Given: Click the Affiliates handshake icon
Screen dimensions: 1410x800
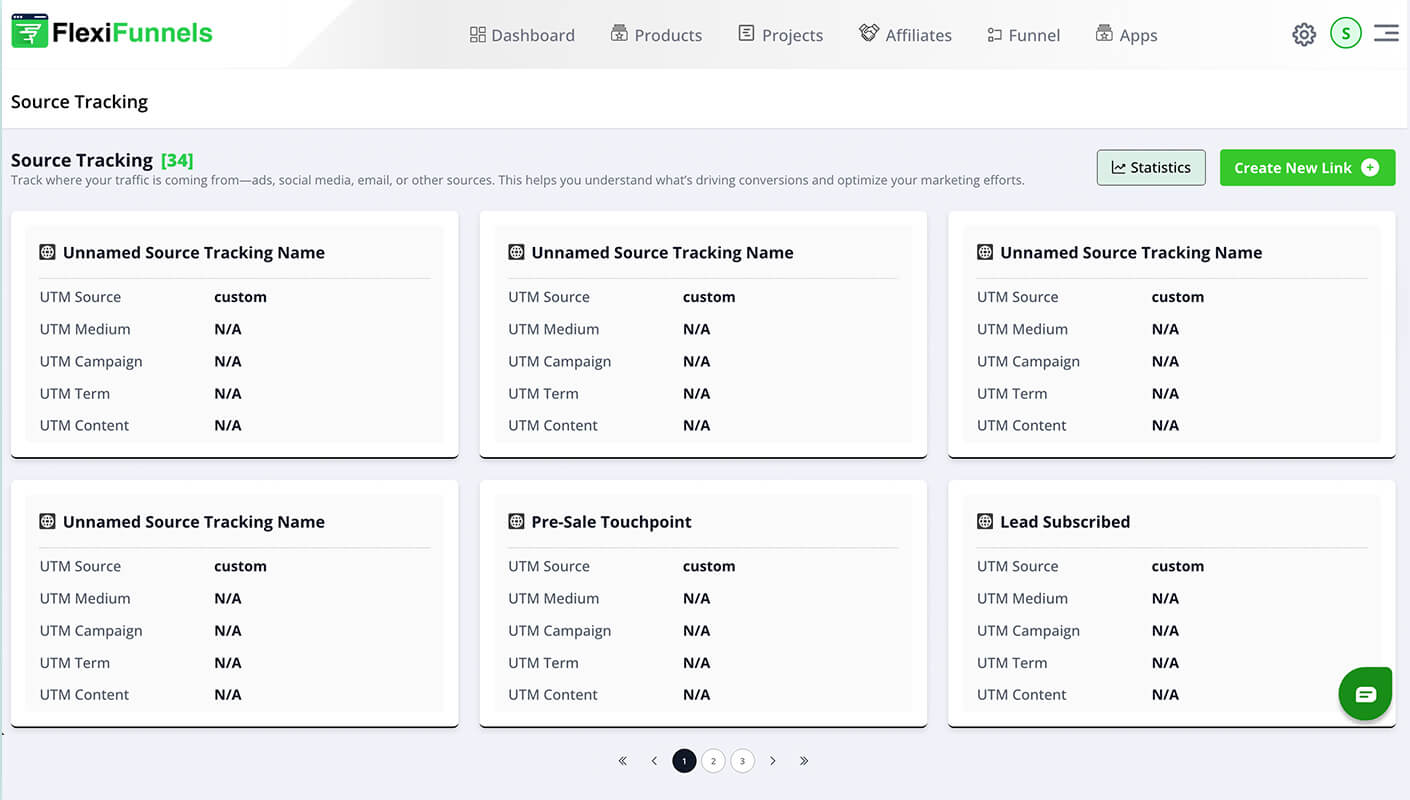Looking at the screenshot, I should pos(868,33).
